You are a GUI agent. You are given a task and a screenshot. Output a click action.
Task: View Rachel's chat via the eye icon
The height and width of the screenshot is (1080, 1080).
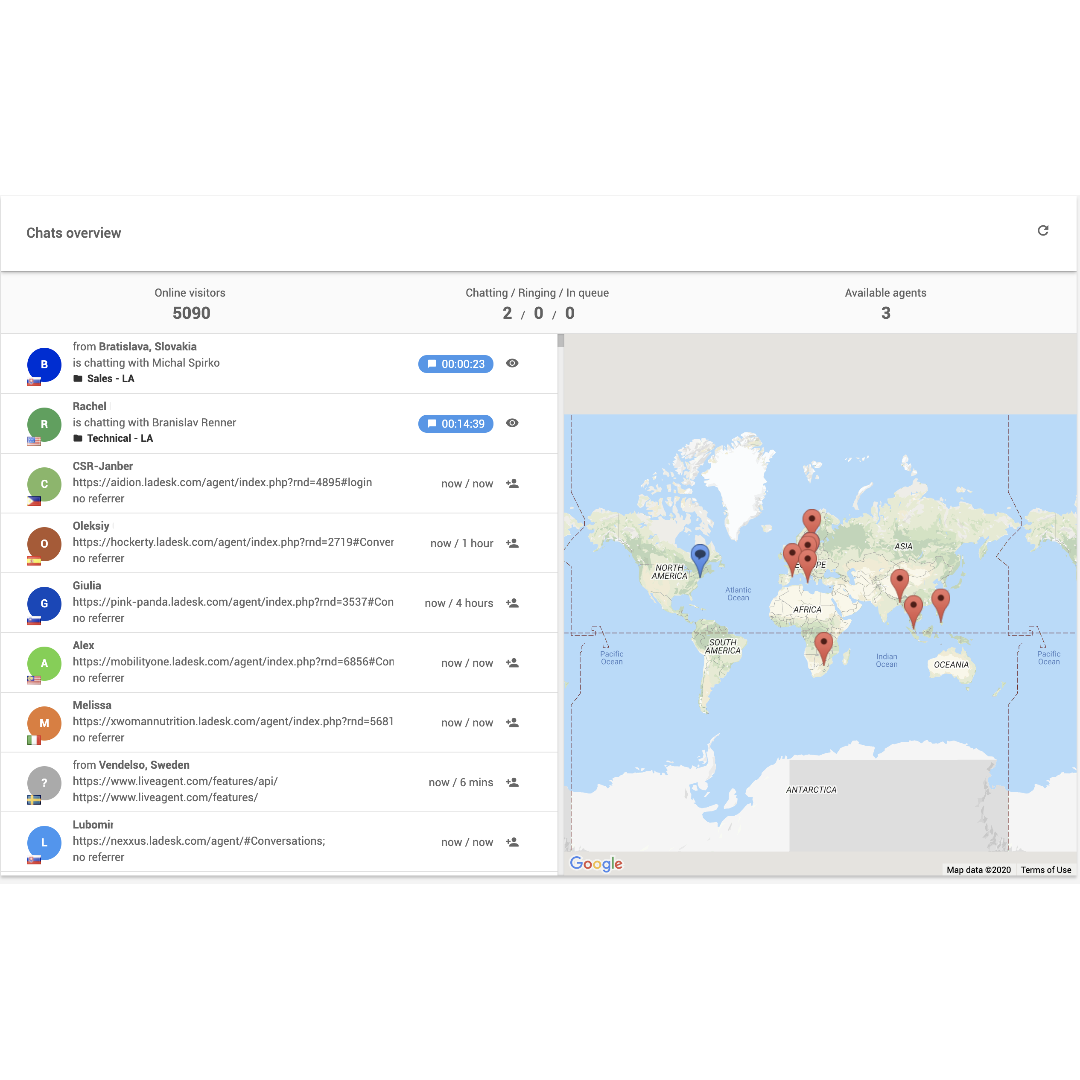(x=512, y=423)
